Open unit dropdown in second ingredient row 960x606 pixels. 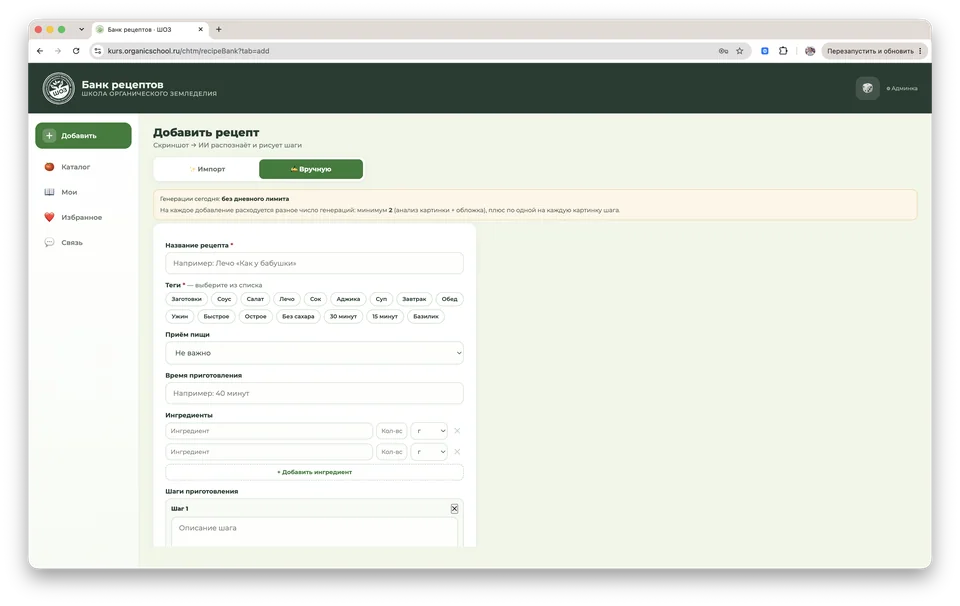[429, 452]
